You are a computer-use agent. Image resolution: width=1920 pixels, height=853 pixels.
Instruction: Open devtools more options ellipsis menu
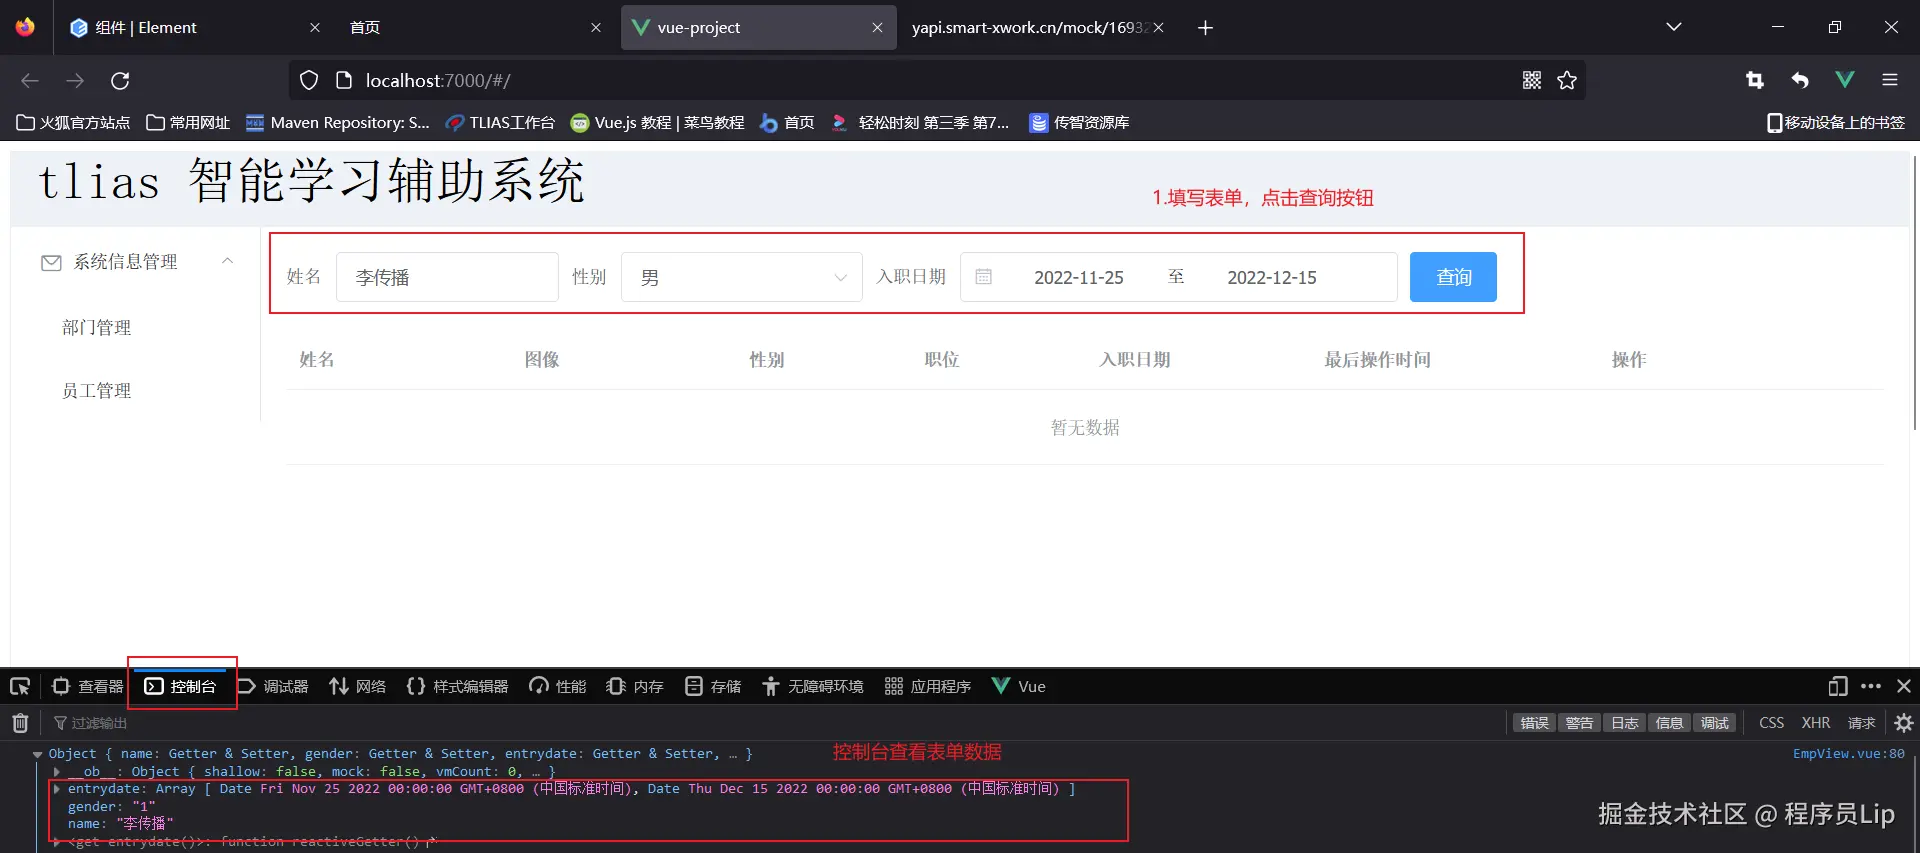tap(1871, 686)
